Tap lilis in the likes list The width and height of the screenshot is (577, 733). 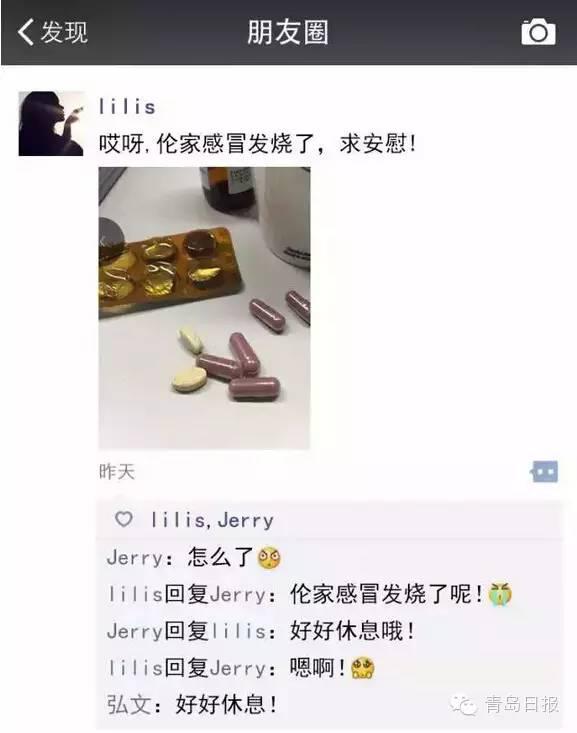(x=178, y=520)
